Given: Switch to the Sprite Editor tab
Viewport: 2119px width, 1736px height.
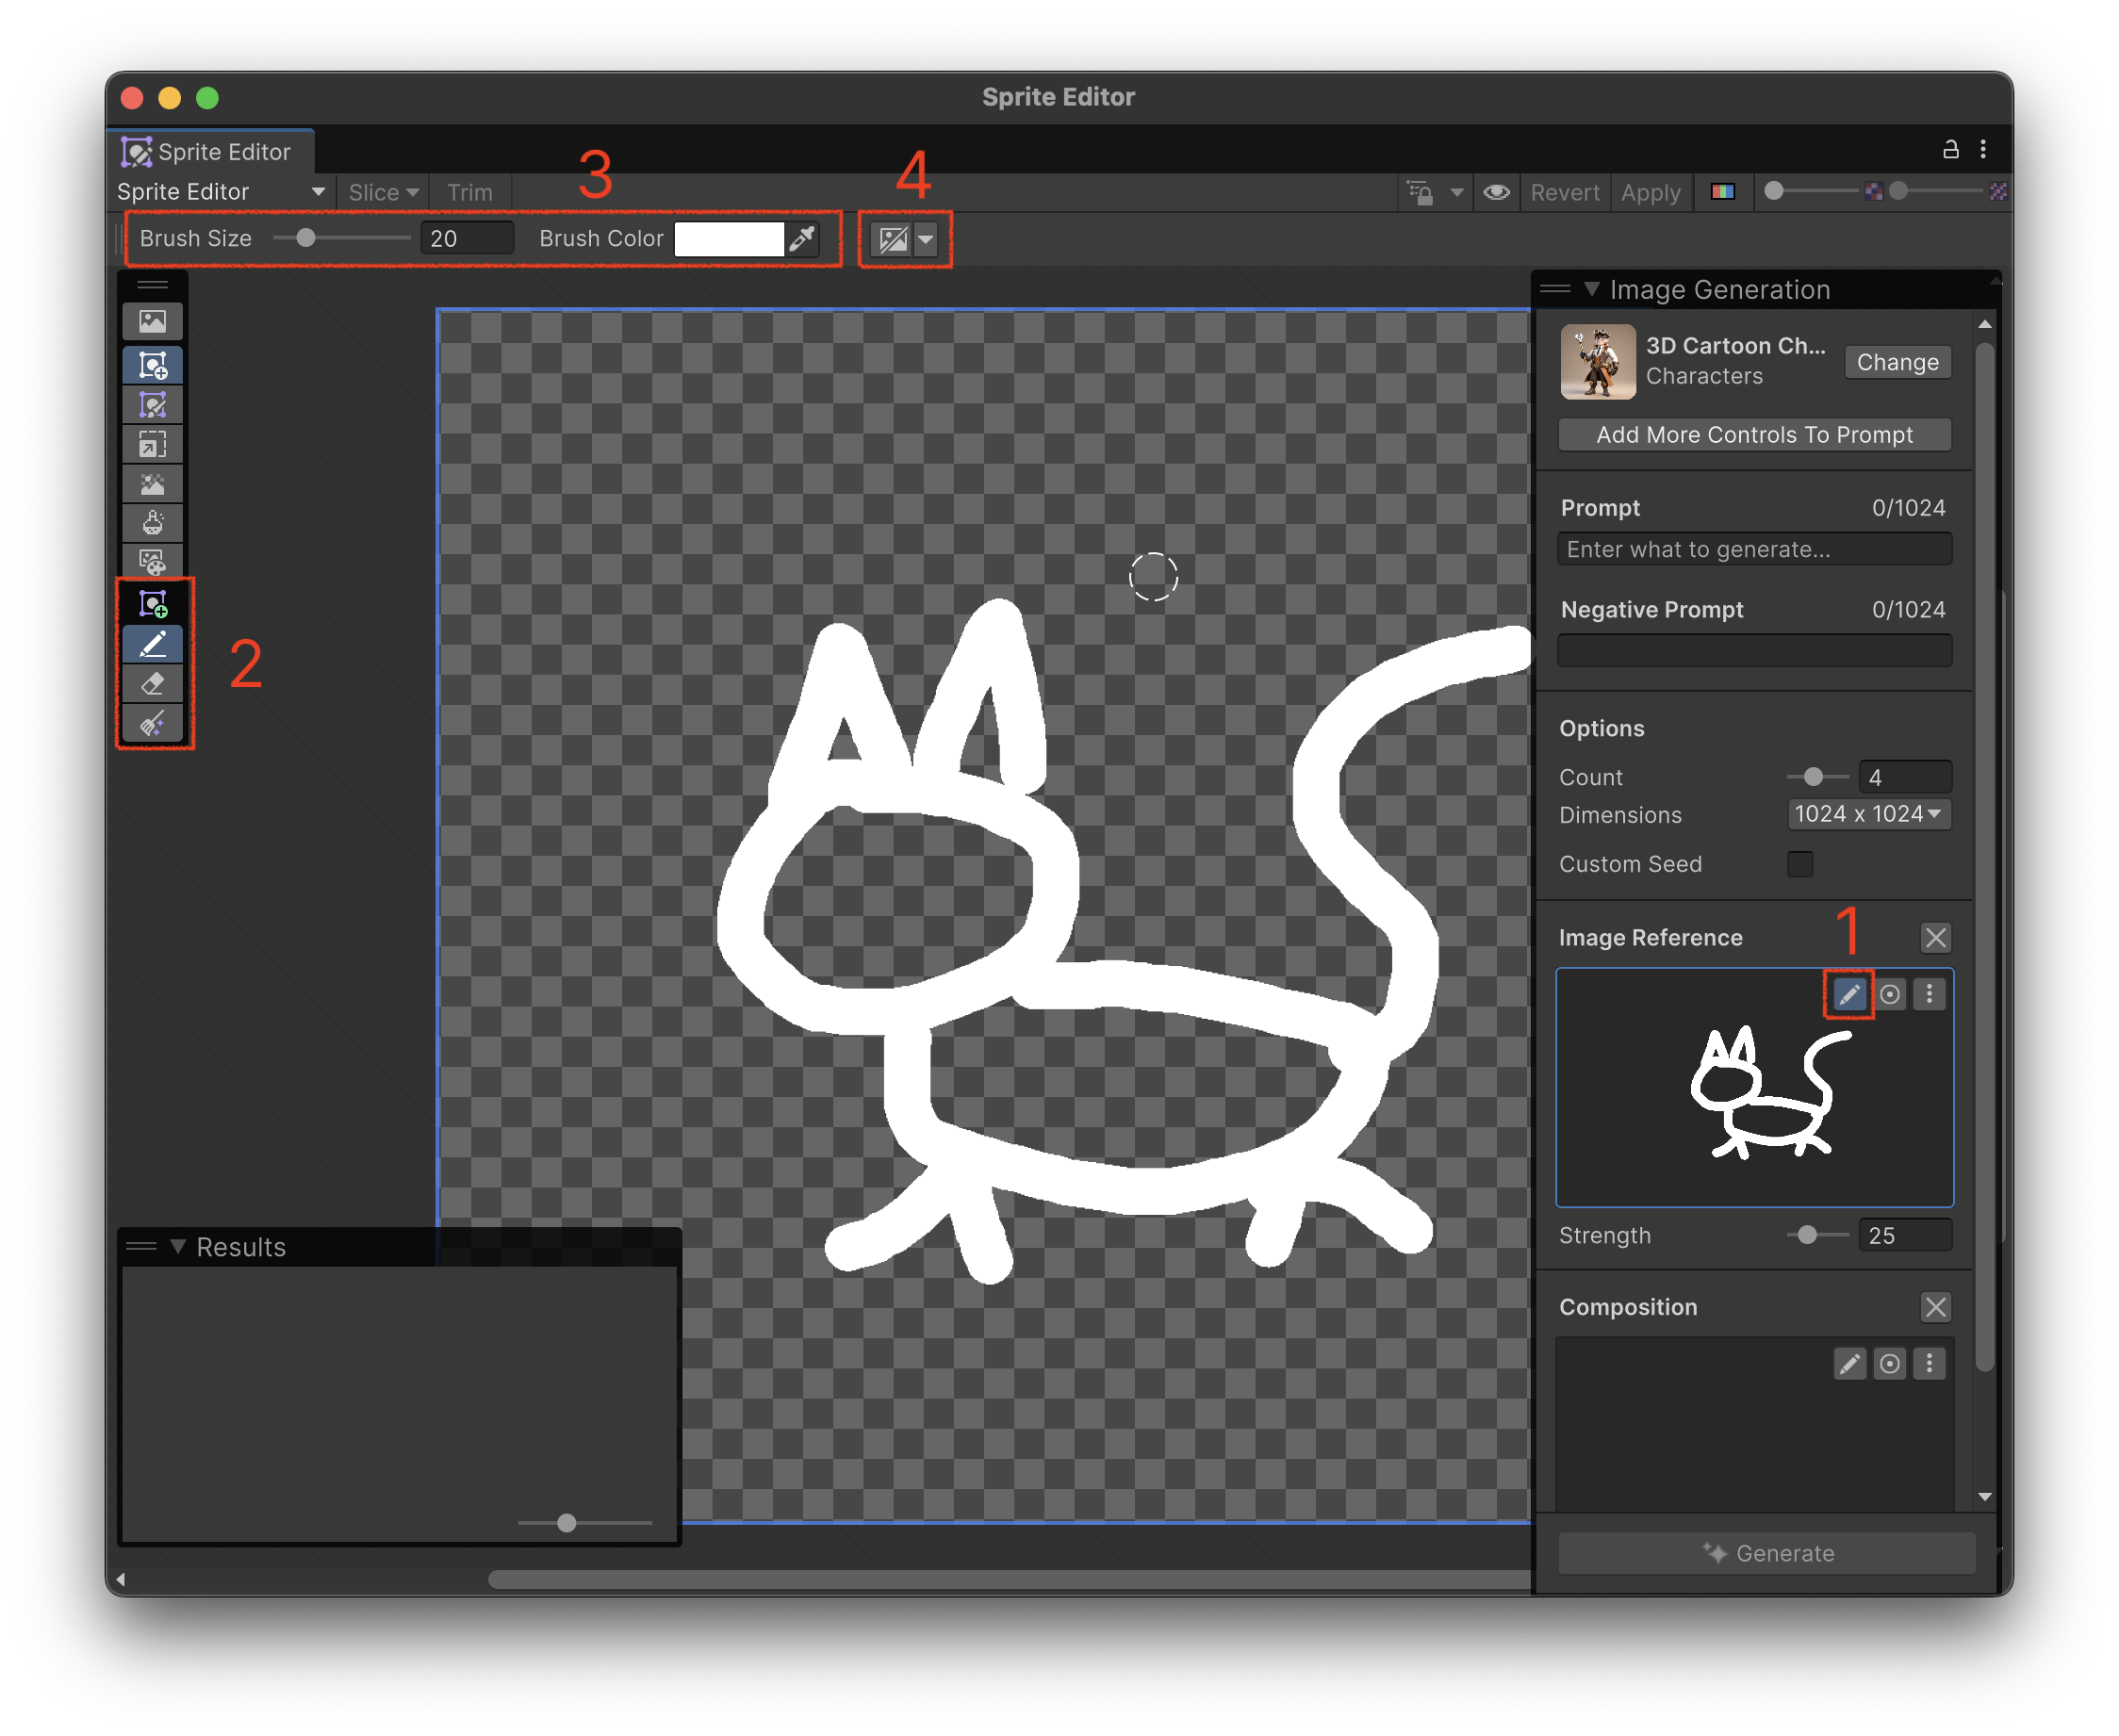Looking at the screenshot, I should pyautogui.click(x=211, y=151).
